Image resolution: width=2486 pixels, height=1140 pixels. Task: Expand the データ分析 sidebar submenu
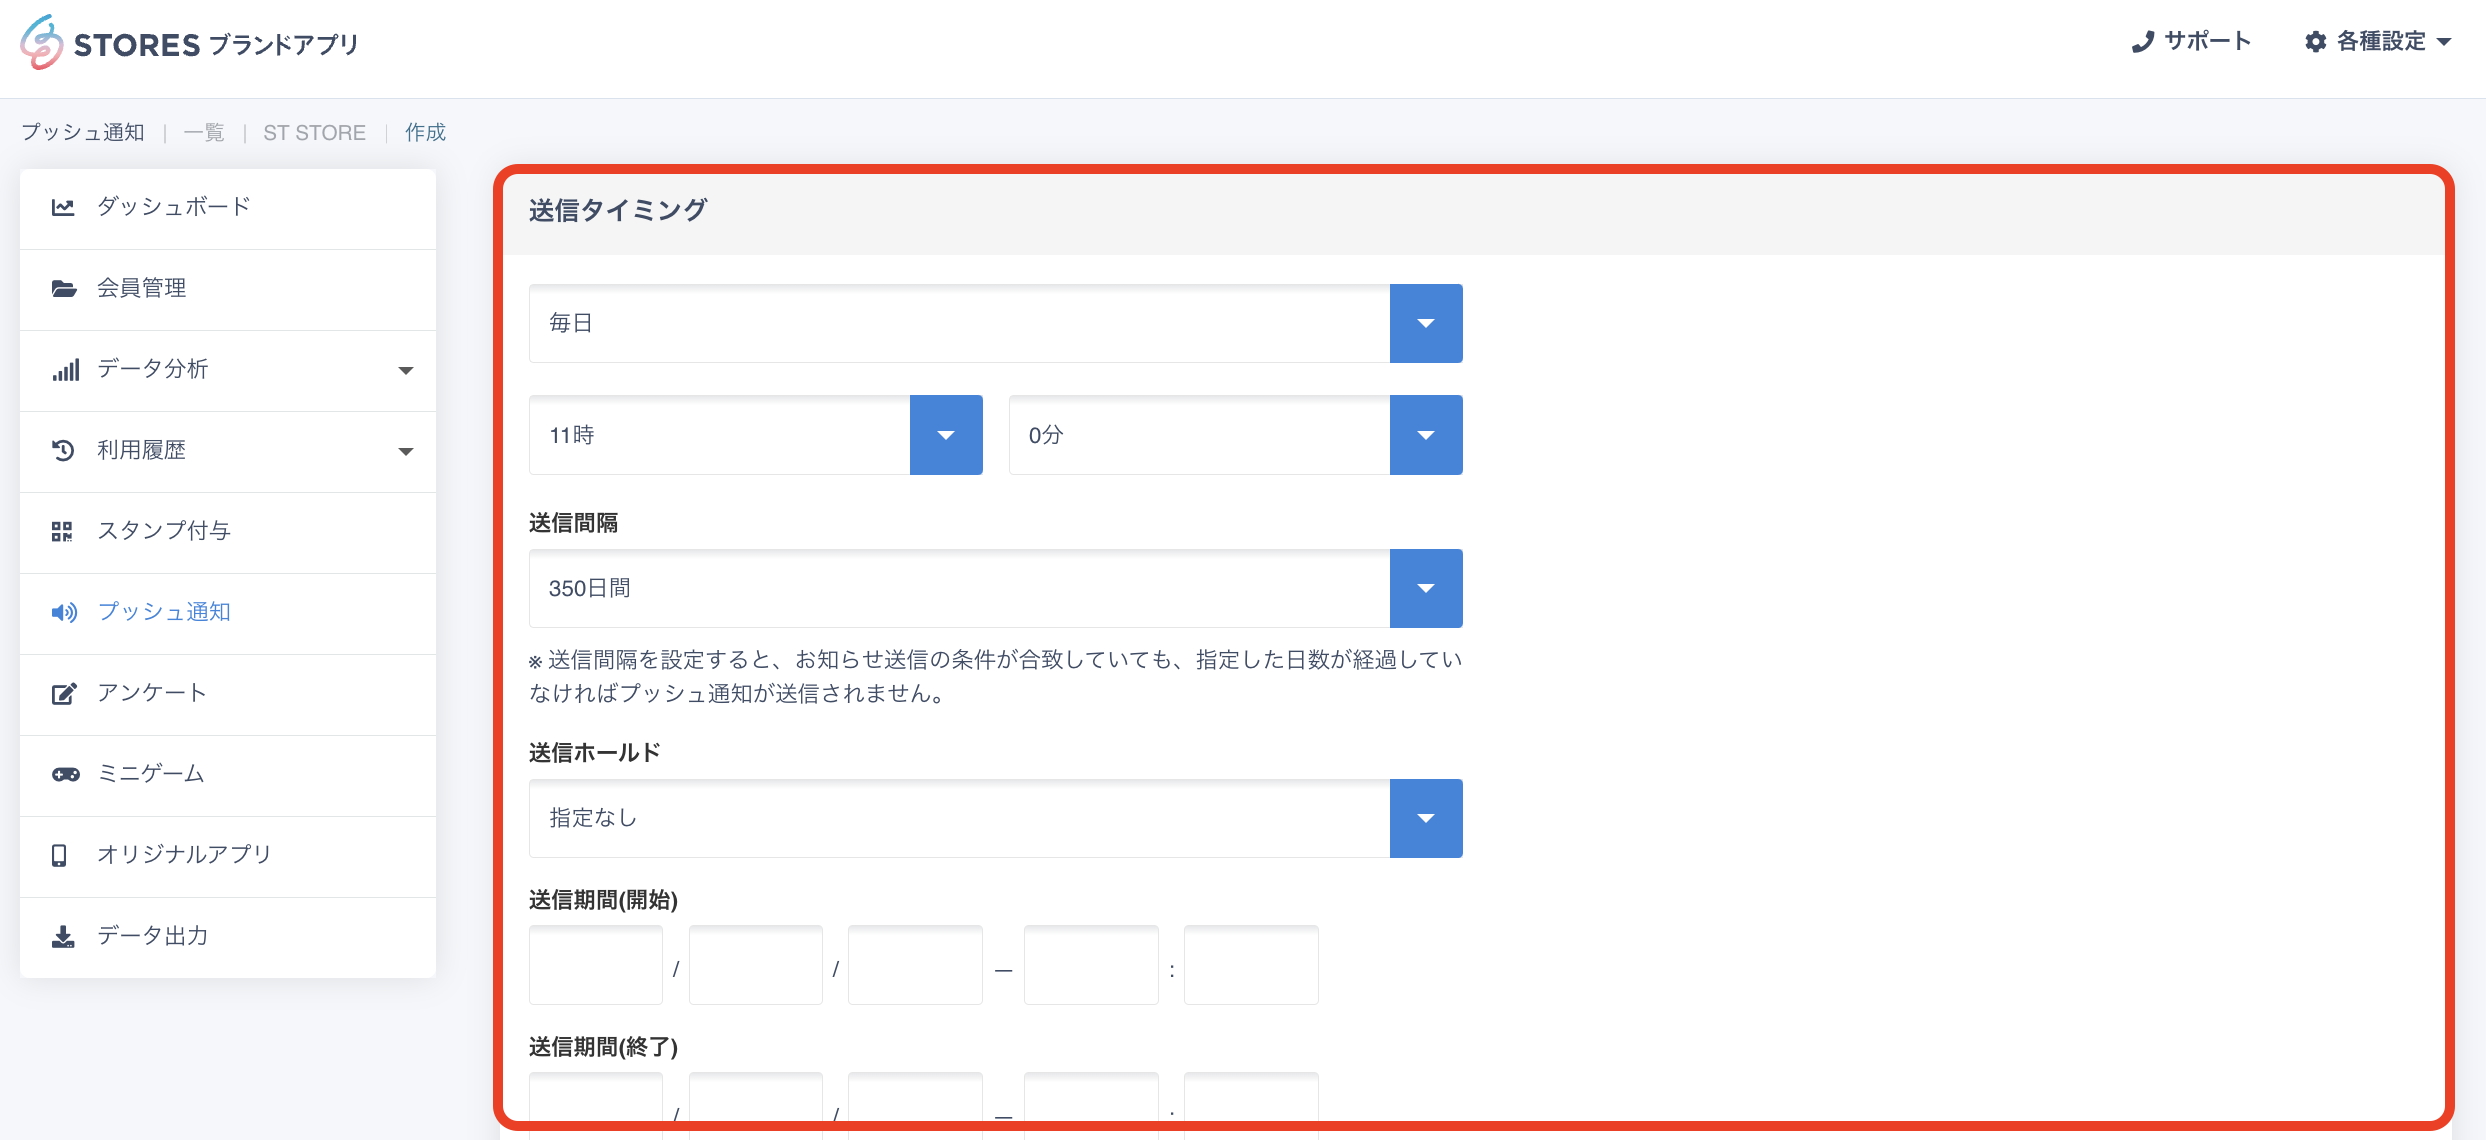pyautogui.click(x=405, y=370)
